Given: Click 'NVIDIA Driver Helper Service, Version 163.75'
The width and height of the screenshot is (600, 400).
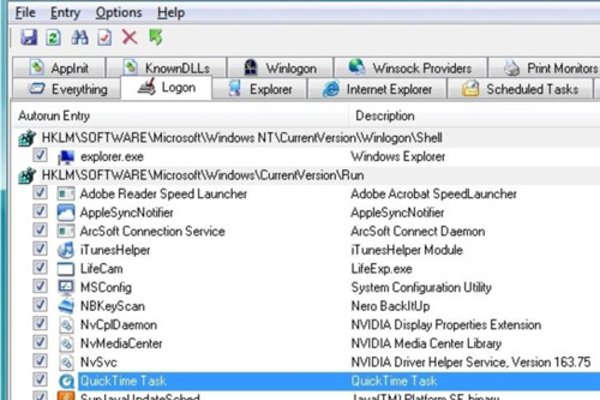Looking at the screenshot, I should point(471,362).
